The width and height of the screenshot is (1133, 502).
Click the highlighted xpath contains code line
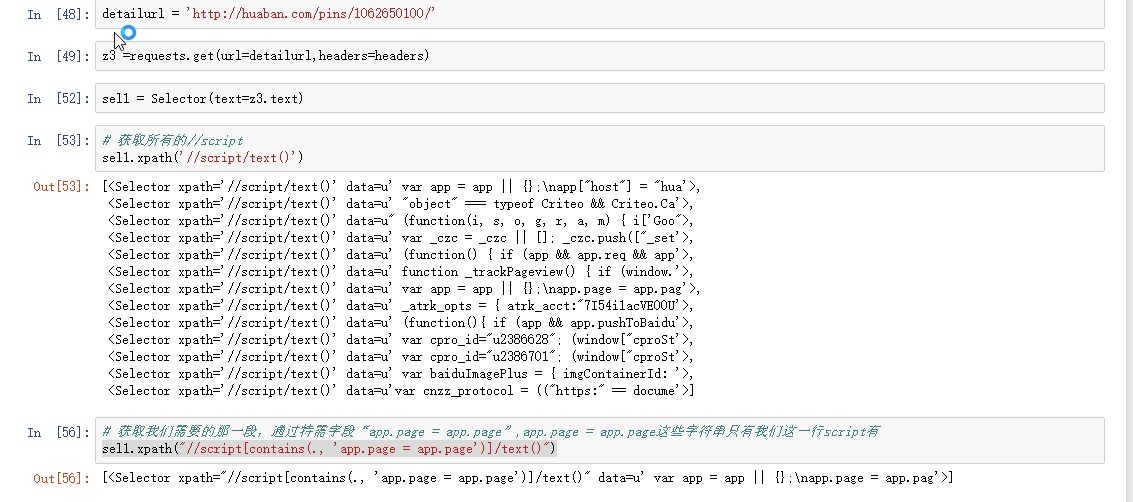coord(328,449)
